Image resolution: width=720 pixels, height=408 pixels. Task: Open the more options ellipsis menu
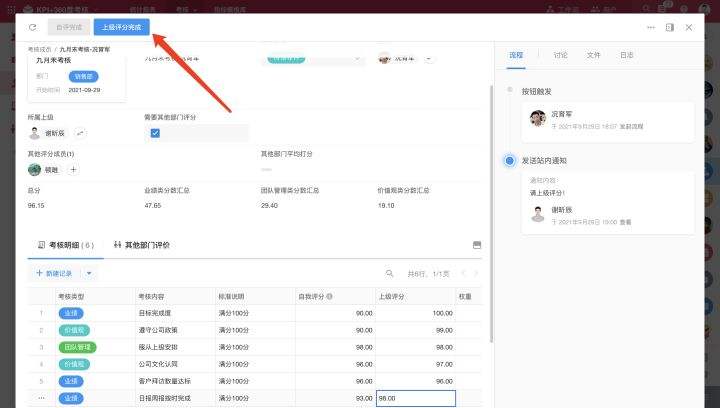click(651, 27)
